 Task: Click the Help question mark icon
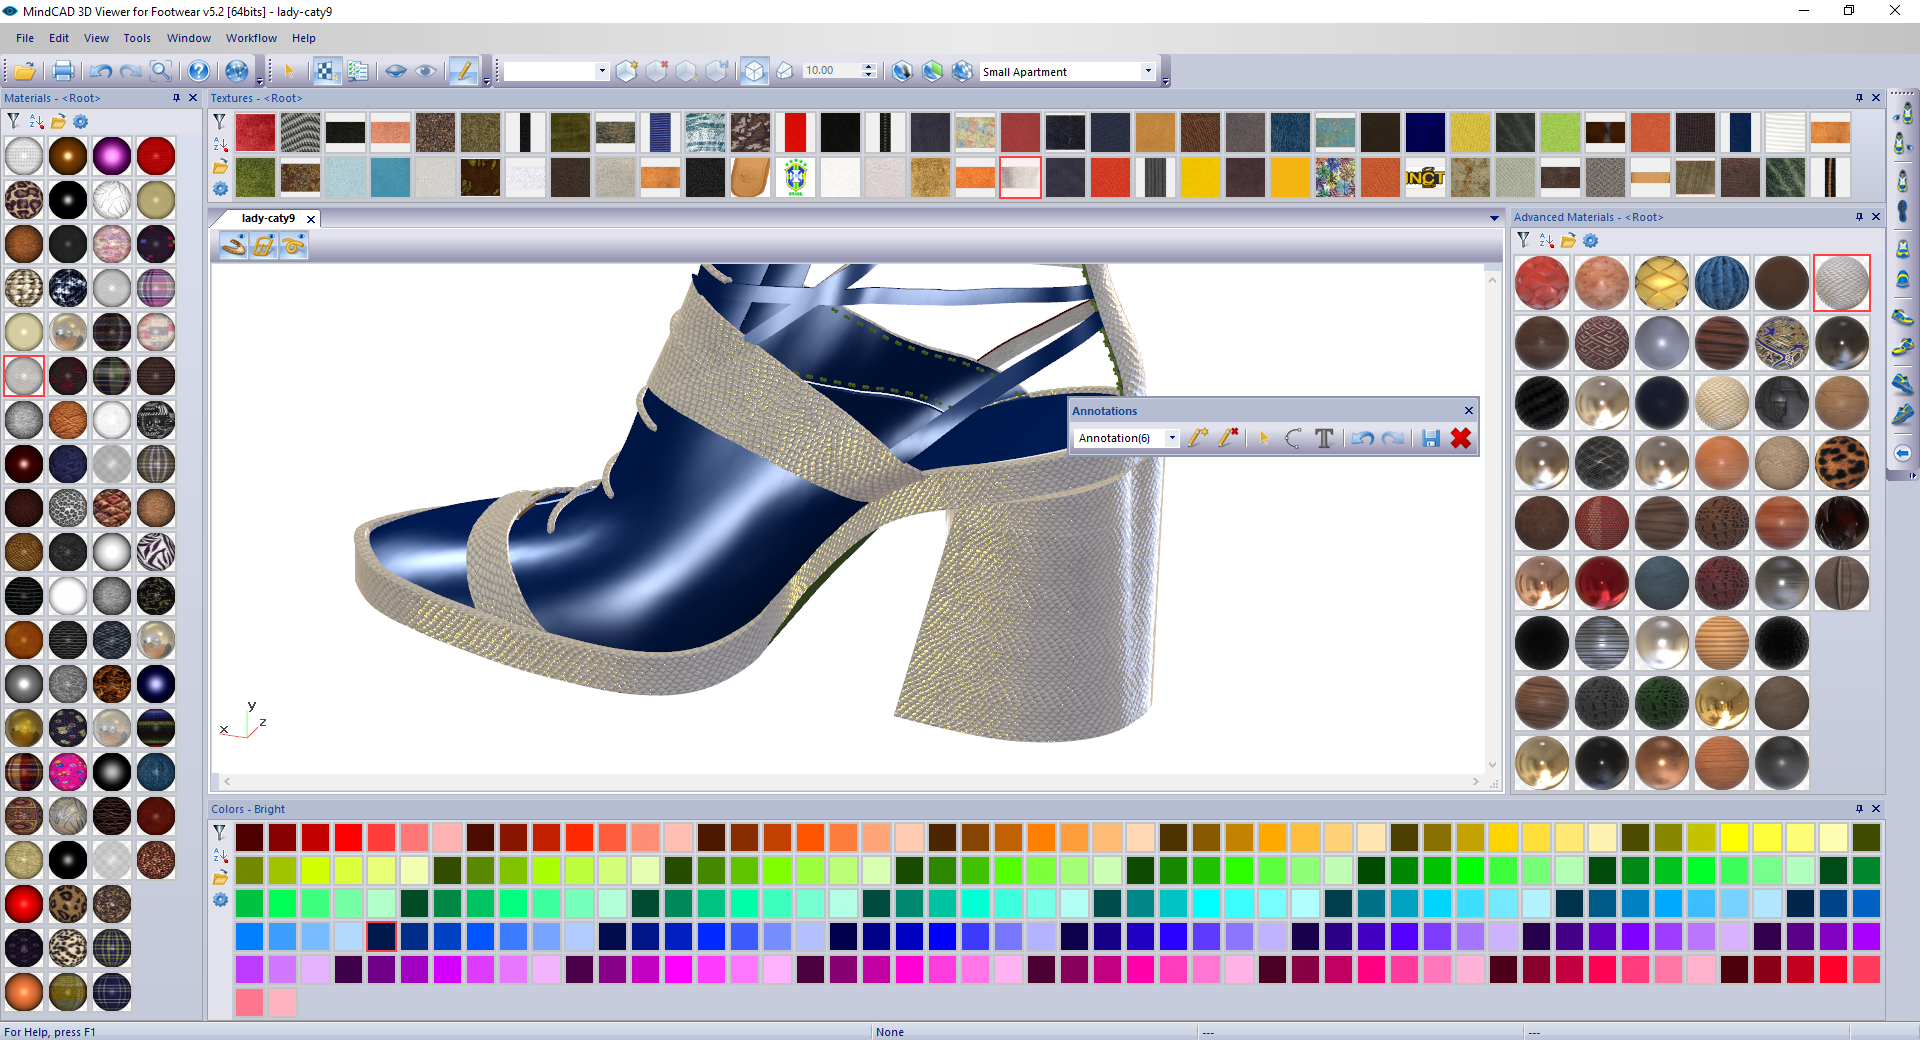[x=198, y=70]
